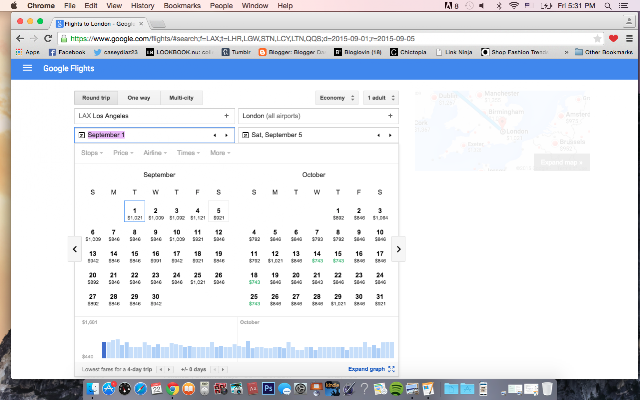This screenshot has height=400, width=640.
Task: Click the Sat, September 5 return date field
Action: click(318, 135)
